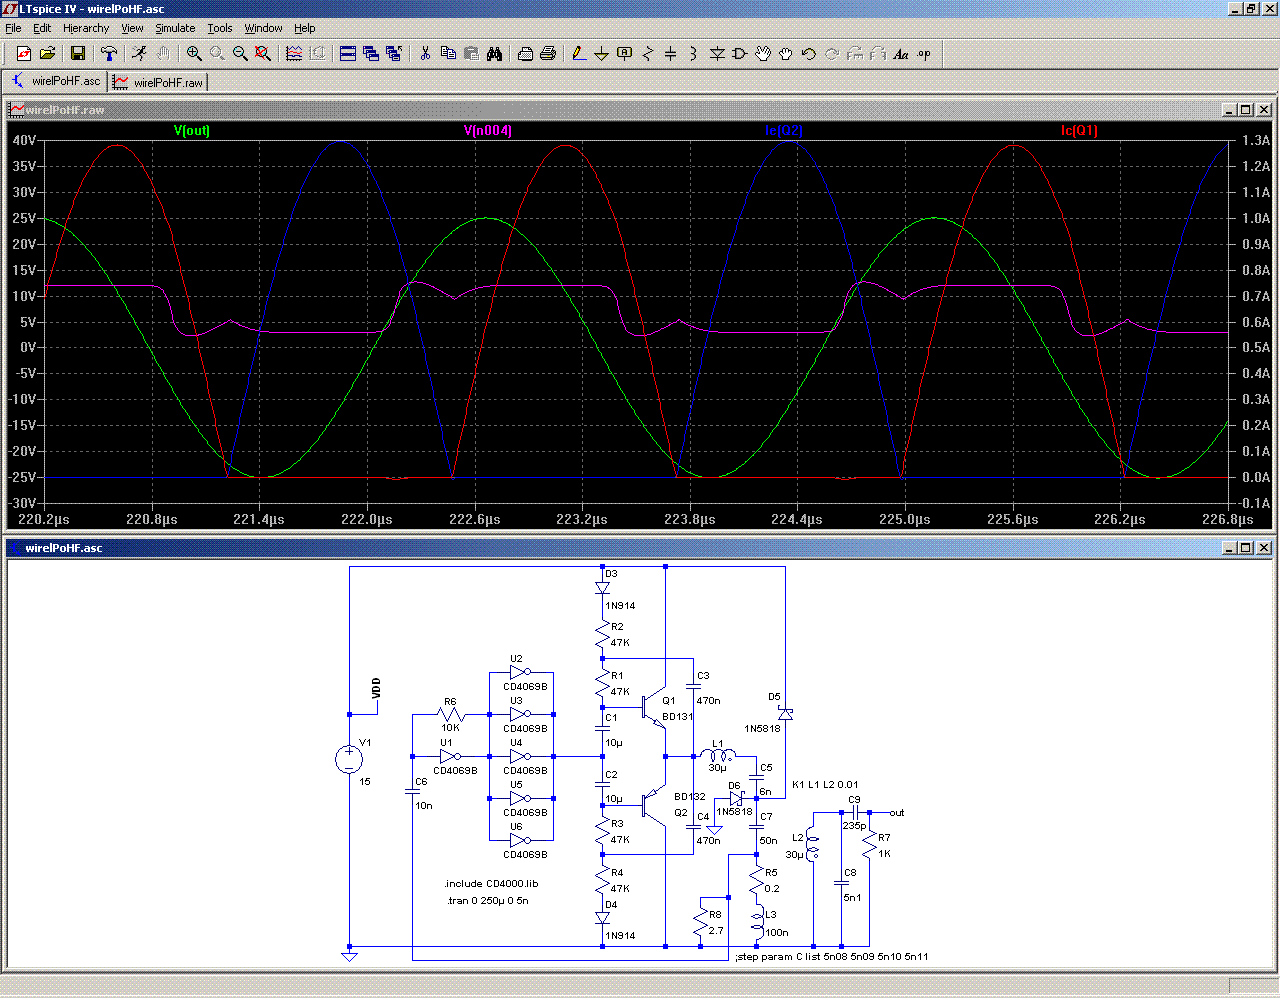The width and height of the screenshot is (1280, 998).
Task: Select the Diode component tool
Action: [x=717, y=54]
